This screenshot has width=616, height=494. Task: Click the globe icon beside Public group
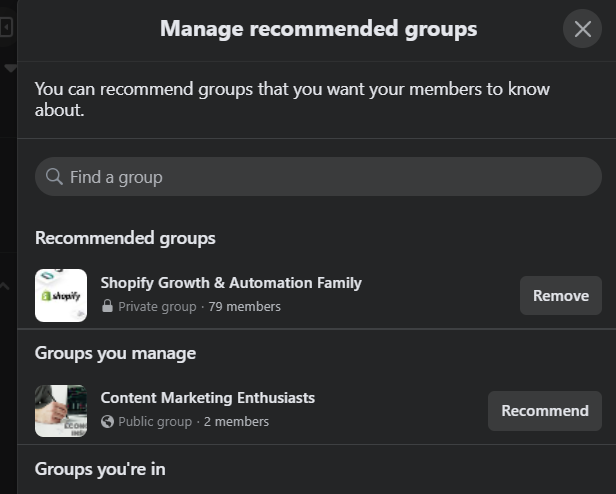point(107,422)
